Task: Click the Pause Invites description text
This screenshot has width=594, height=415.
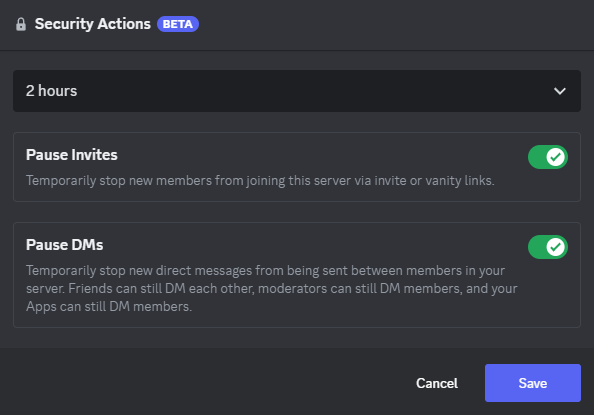Action: [x=260, y=180]
